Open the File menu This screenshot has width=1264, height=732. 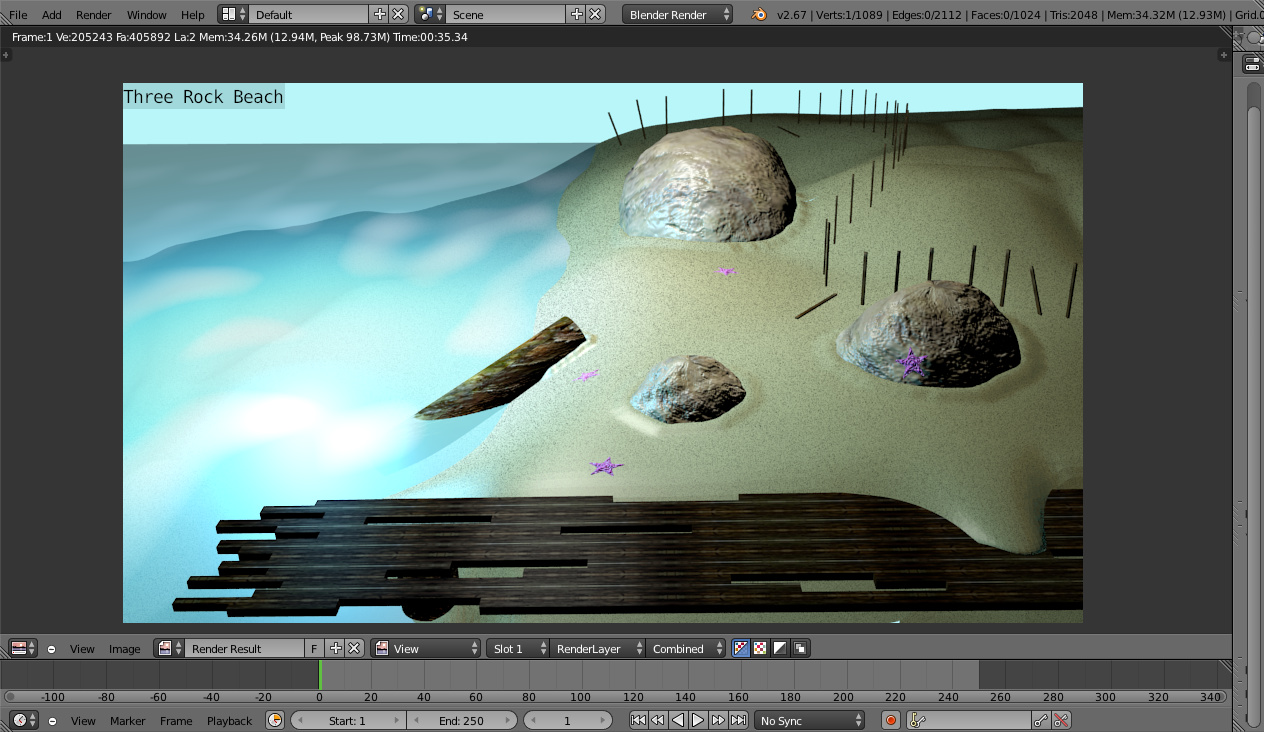[18, 15]
